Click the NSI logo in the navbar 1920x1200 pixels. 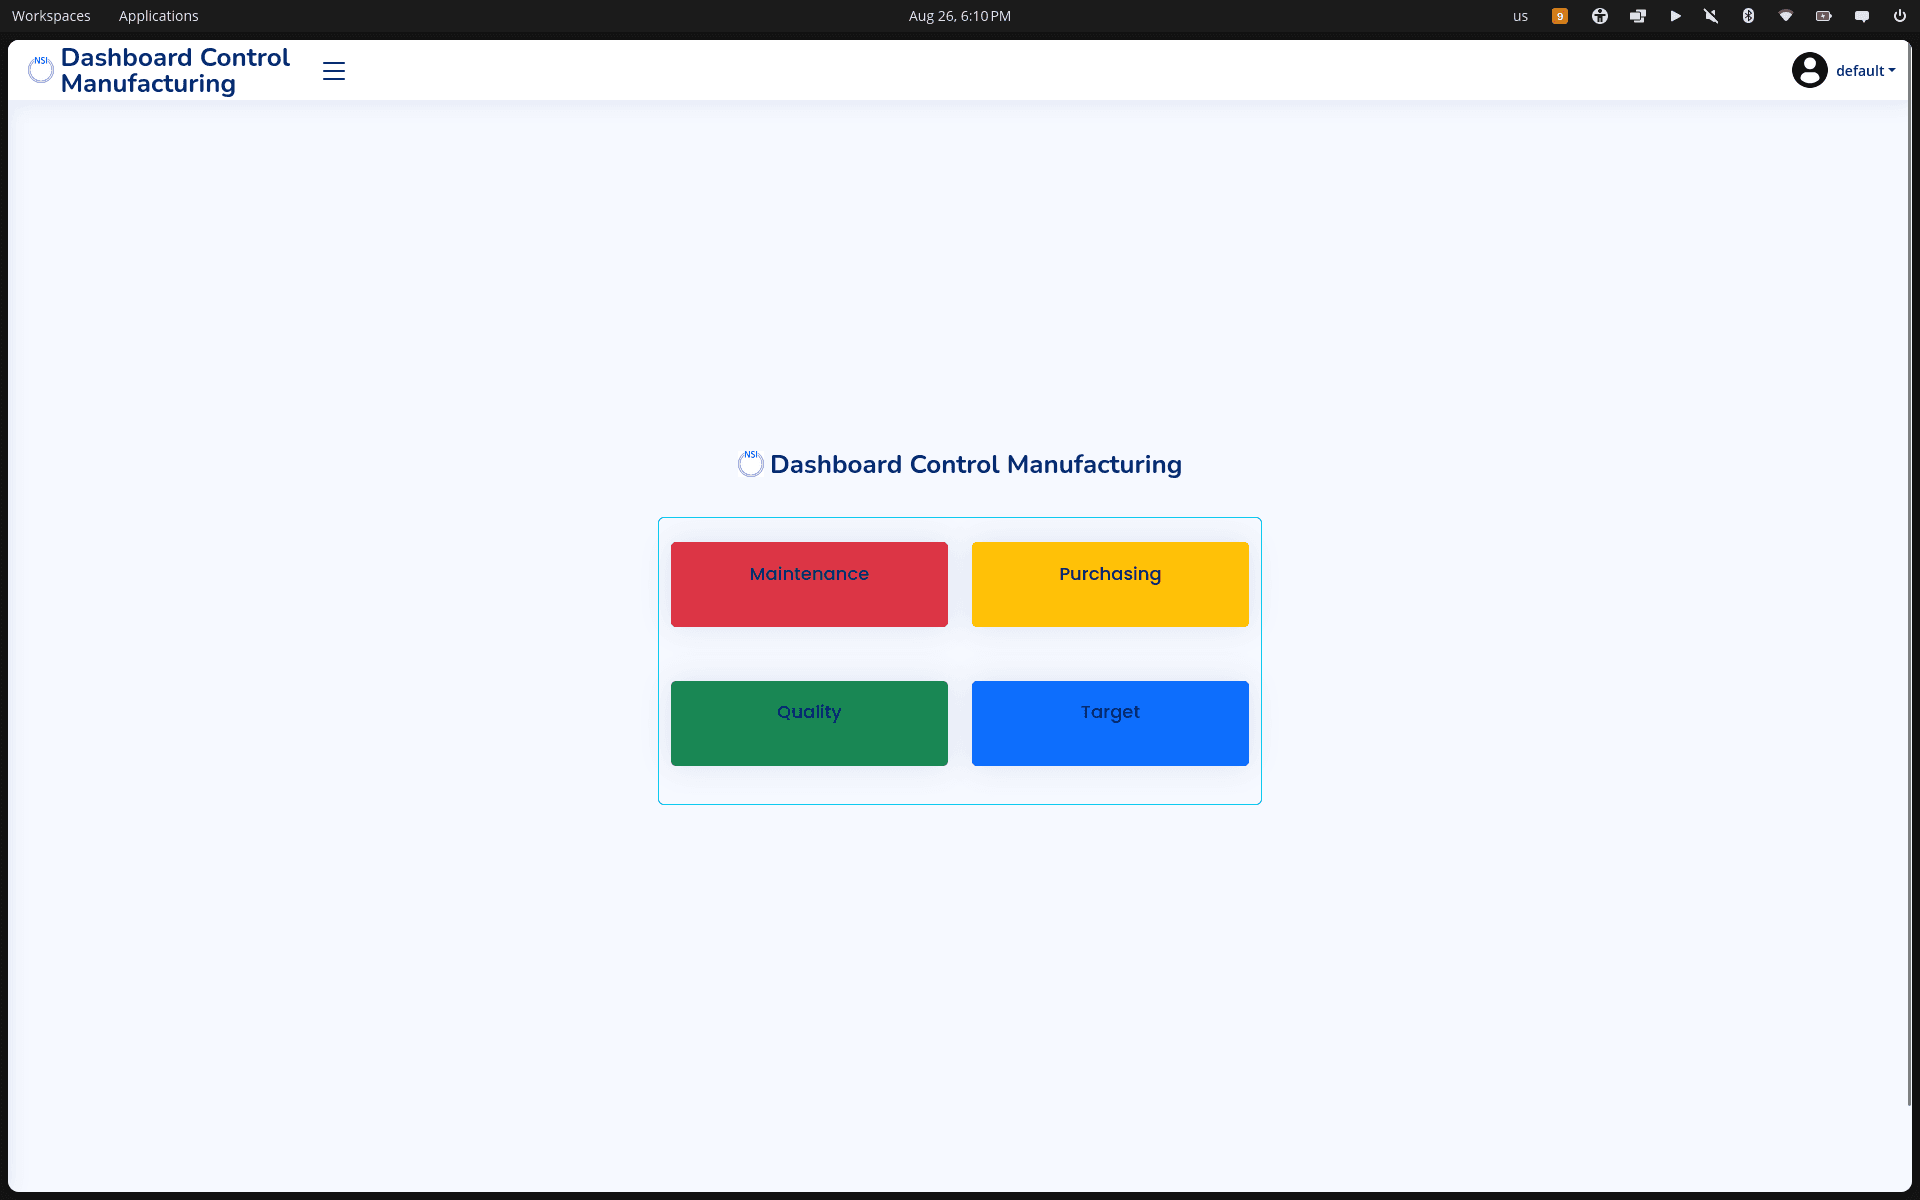[41, 70]
